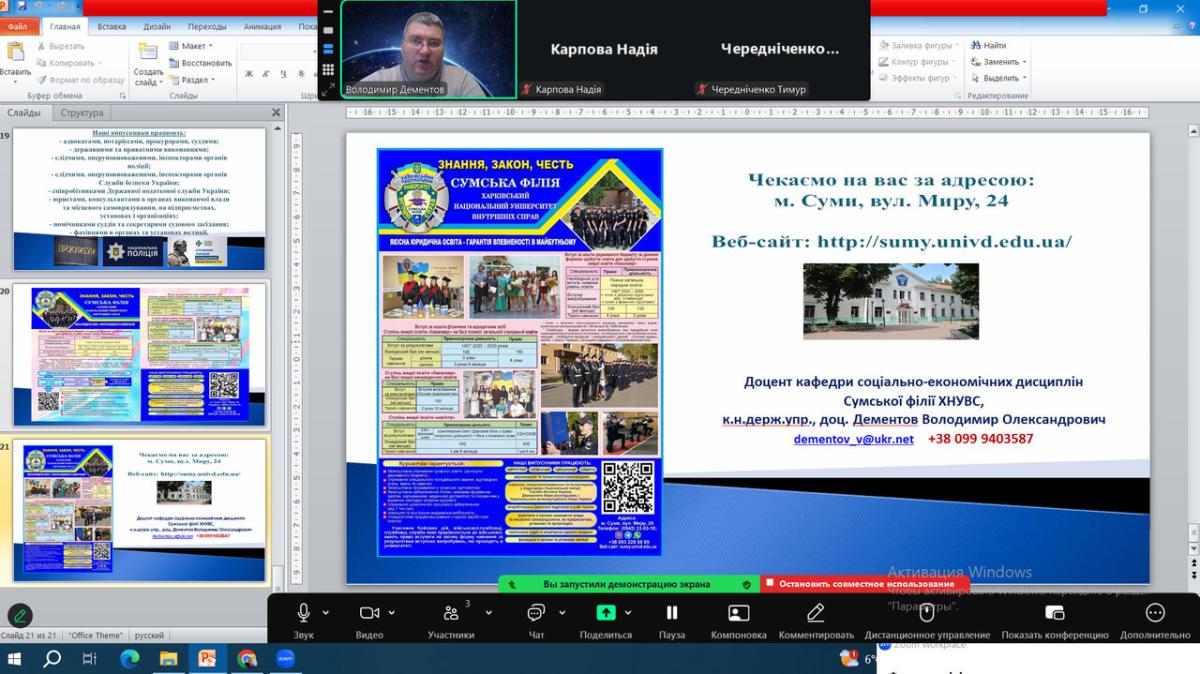Open the dementov_v@ukr.net email link
1200x674 pixels.
[x=853, y=439]
